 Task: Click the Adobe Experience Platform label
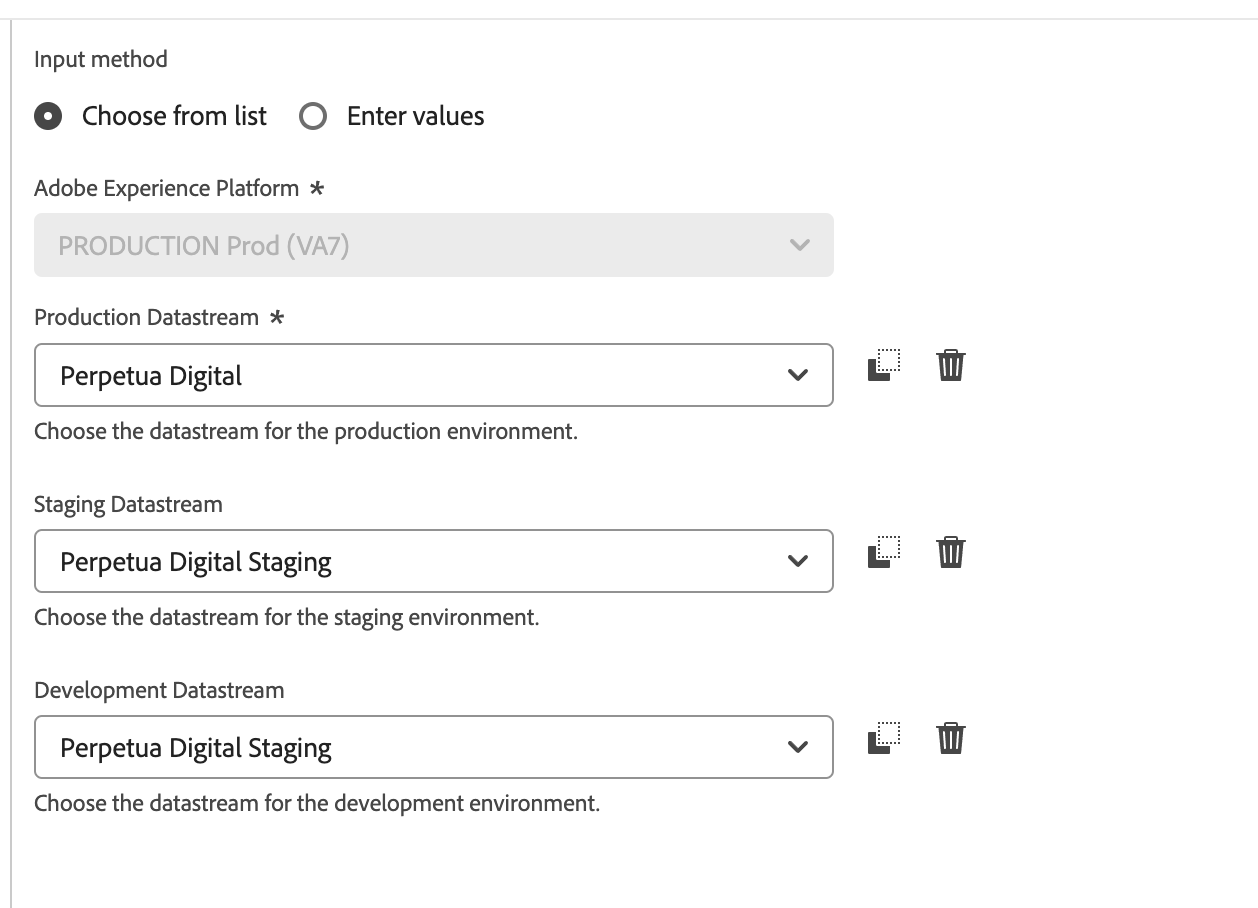point(166,189)
